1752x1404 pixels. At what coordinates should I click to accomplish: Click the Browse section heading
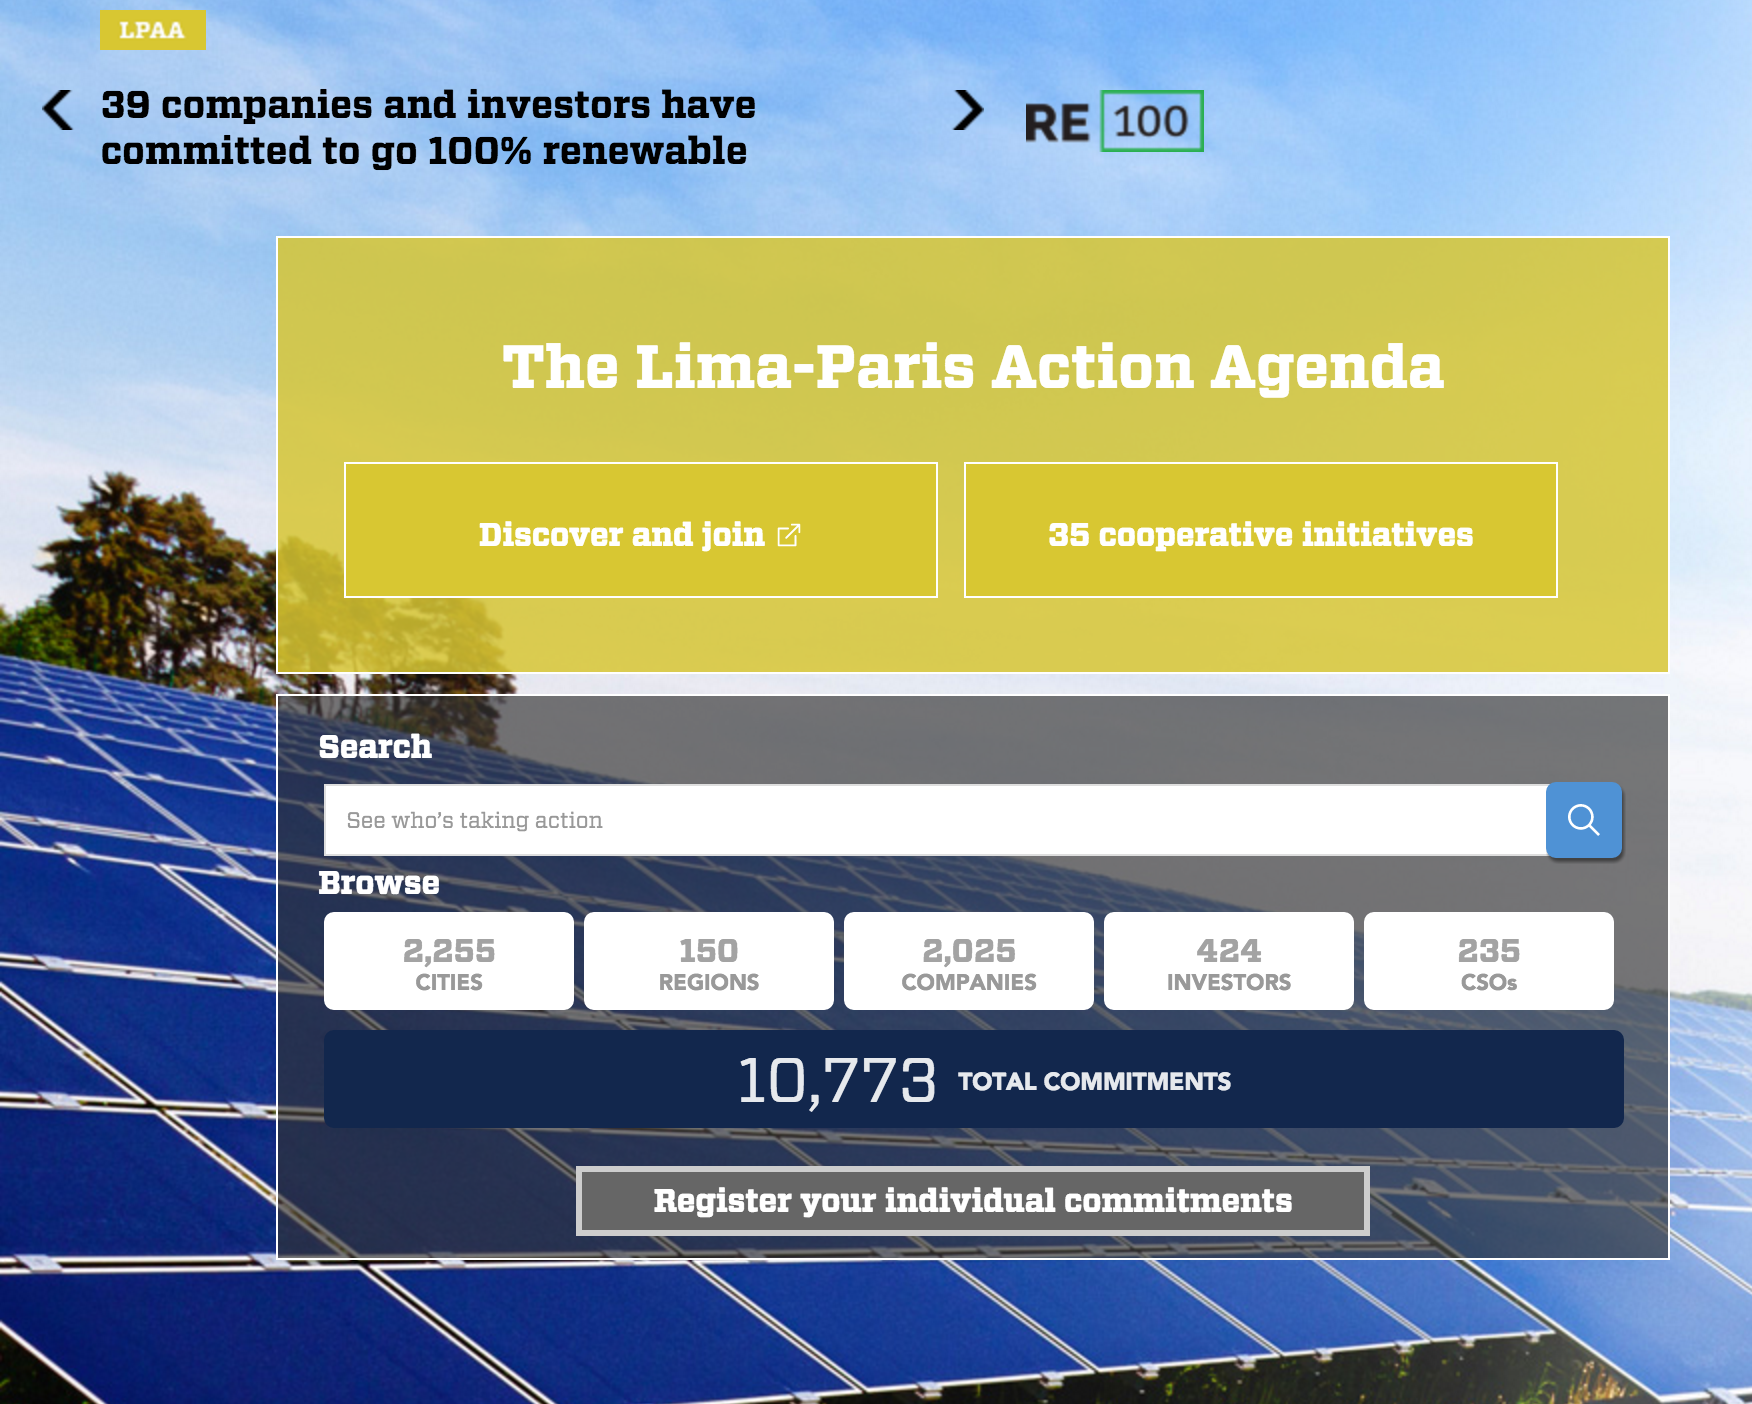(379, 883)
